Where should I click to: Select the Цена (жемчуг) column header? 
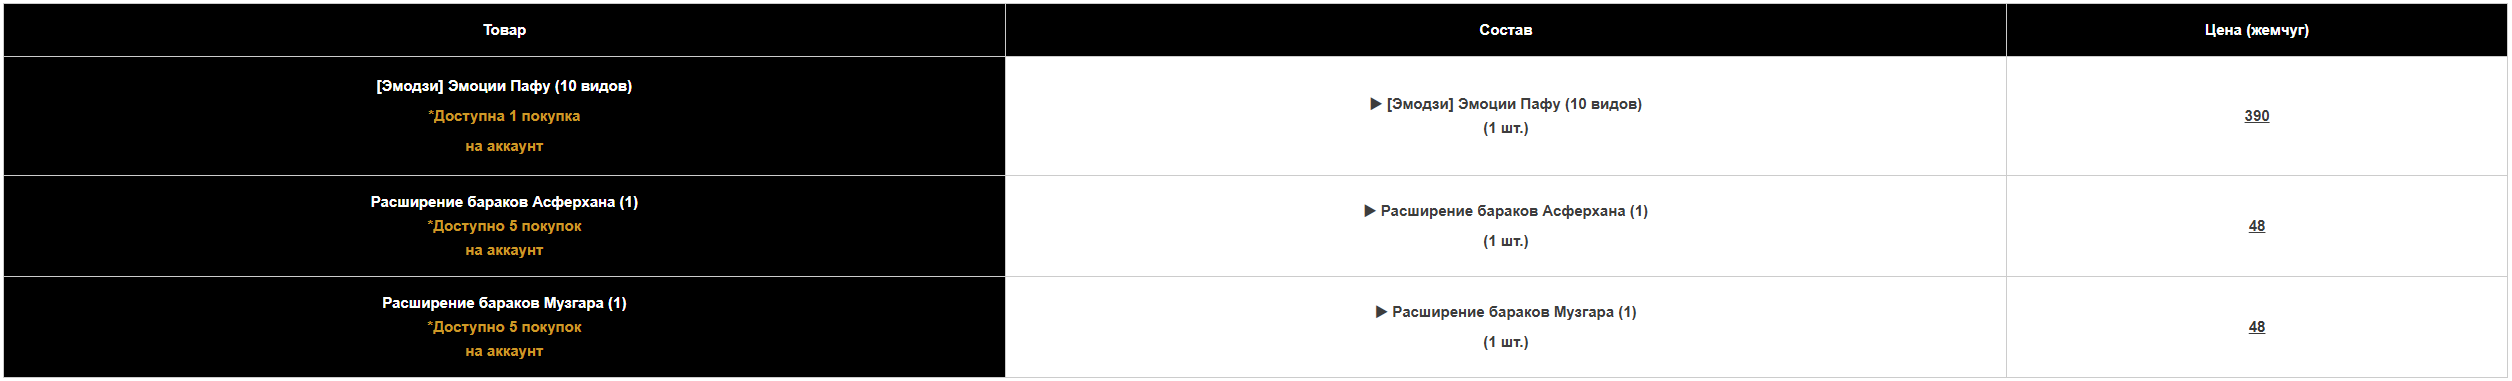2256,30
